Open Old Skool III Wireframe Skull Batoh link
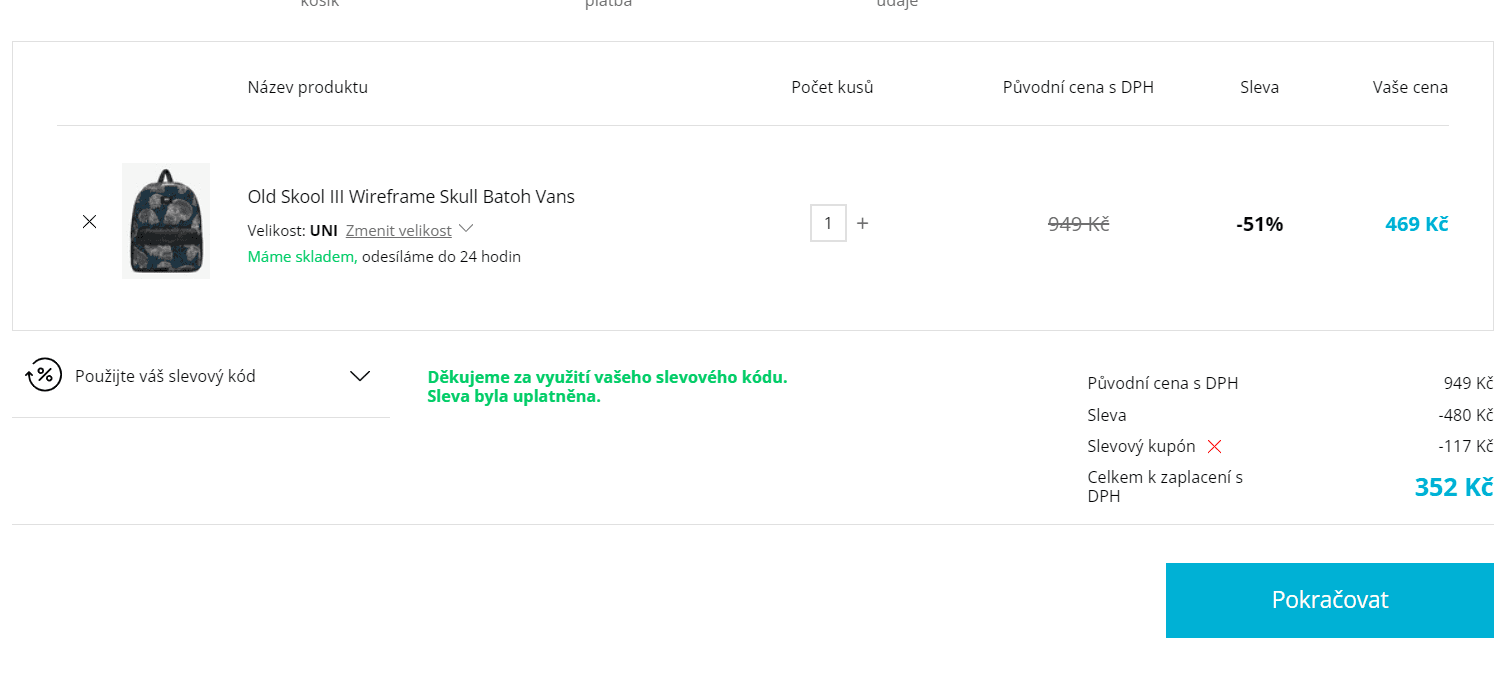This screenshot has height=683, width=1504. (411, 197)
